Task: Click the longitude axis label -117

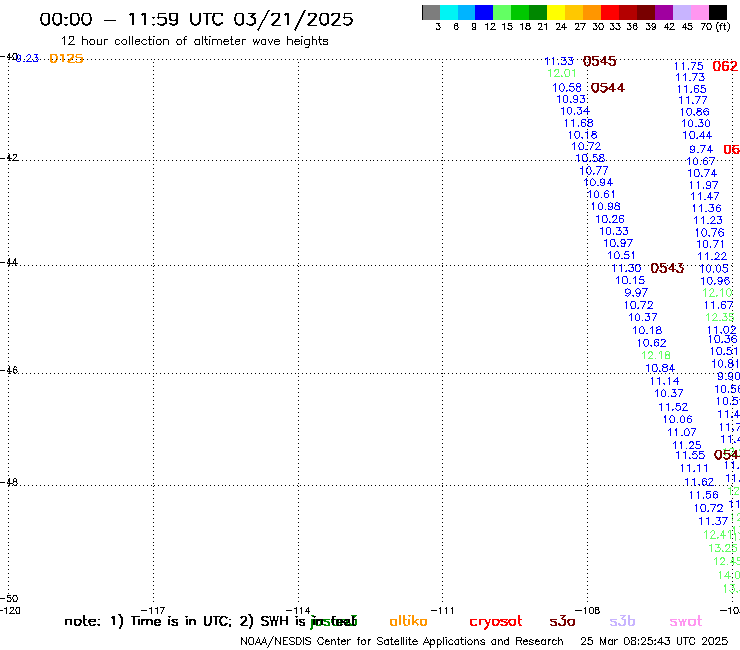Action: (153, 610)
